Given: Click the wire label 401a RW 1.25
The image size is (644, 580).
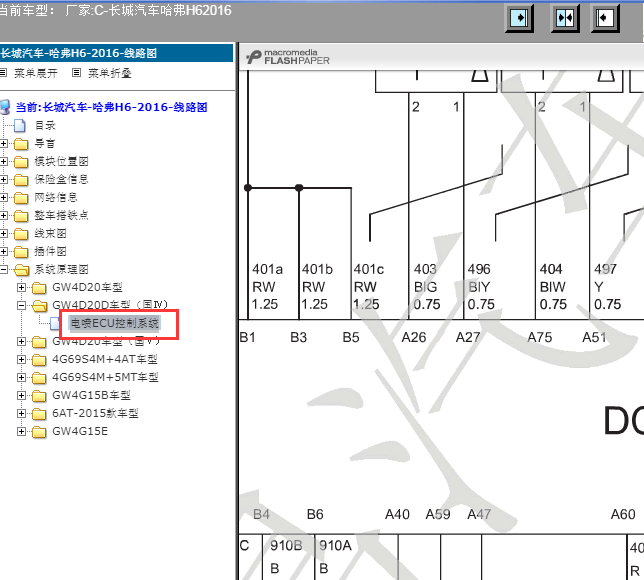Looking at the screenshot, I should pyautogui.click(x=267, y=287).
